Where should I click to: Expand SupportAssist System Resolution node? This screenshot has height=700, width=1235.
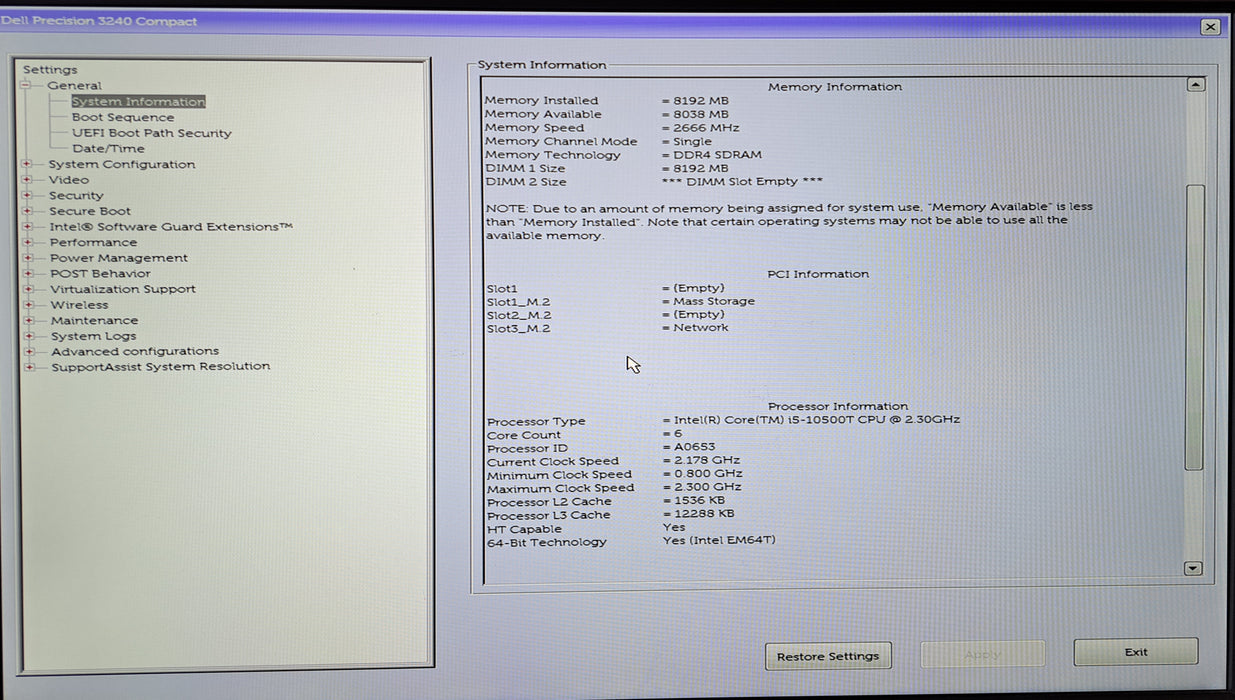tap(29, 367)
